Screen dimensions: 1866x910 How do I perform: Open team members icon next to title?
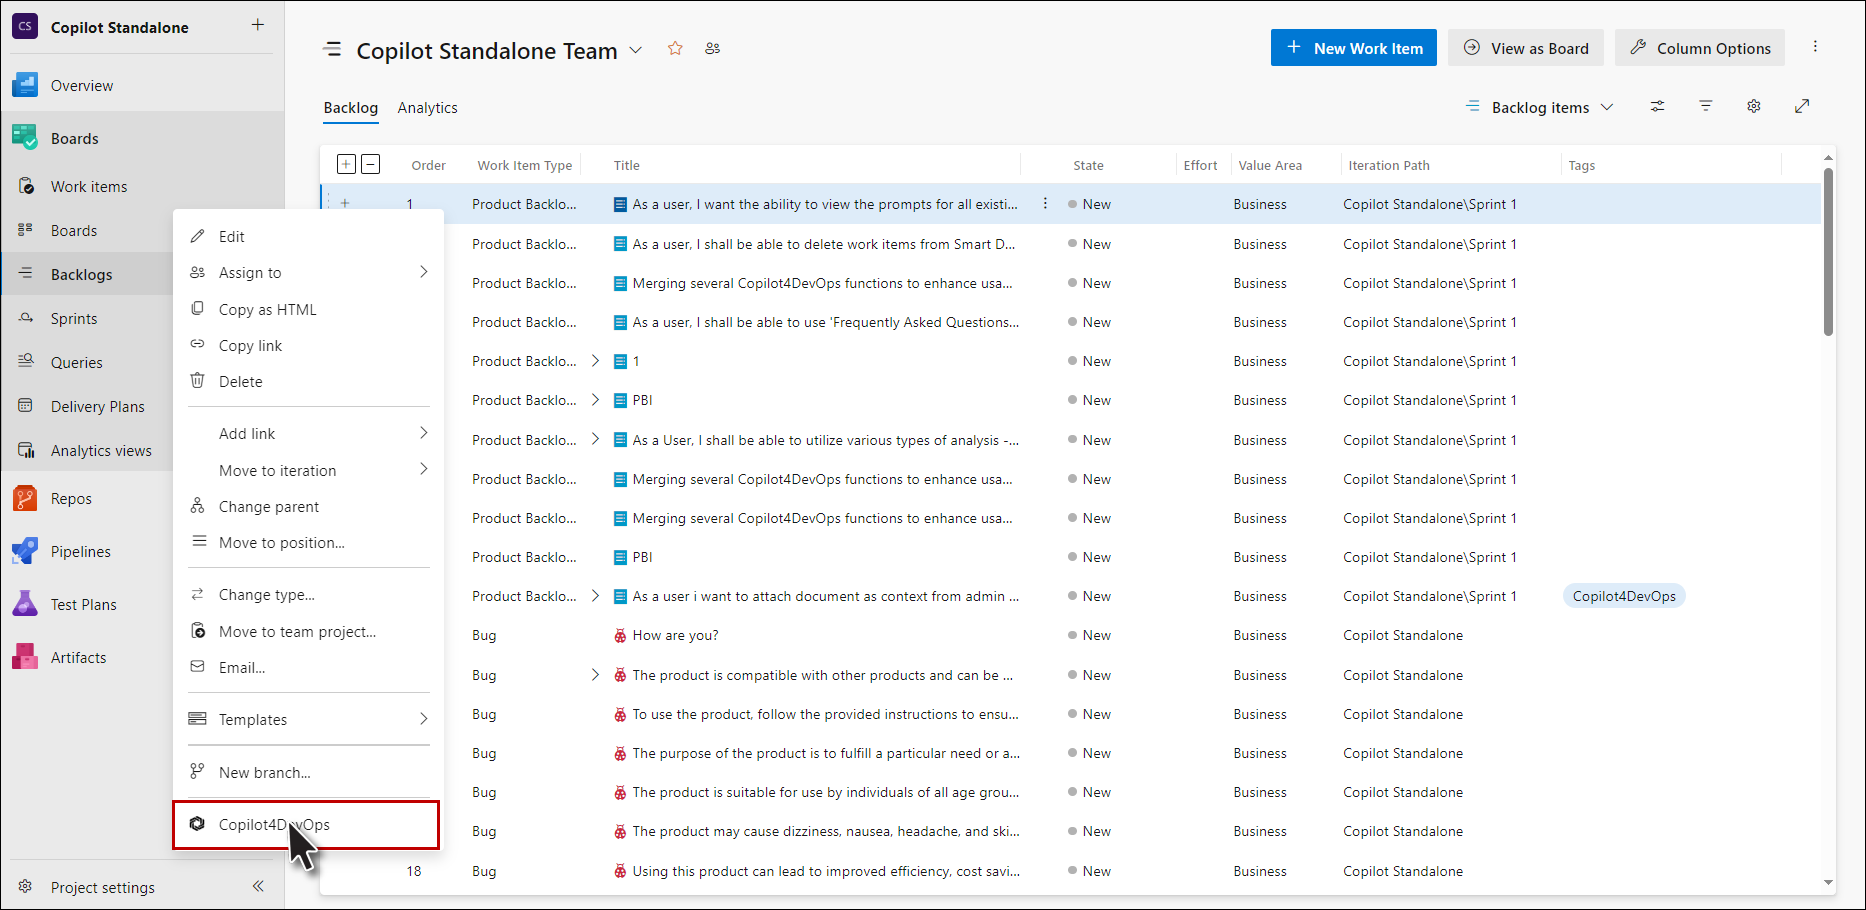[712, 48]
